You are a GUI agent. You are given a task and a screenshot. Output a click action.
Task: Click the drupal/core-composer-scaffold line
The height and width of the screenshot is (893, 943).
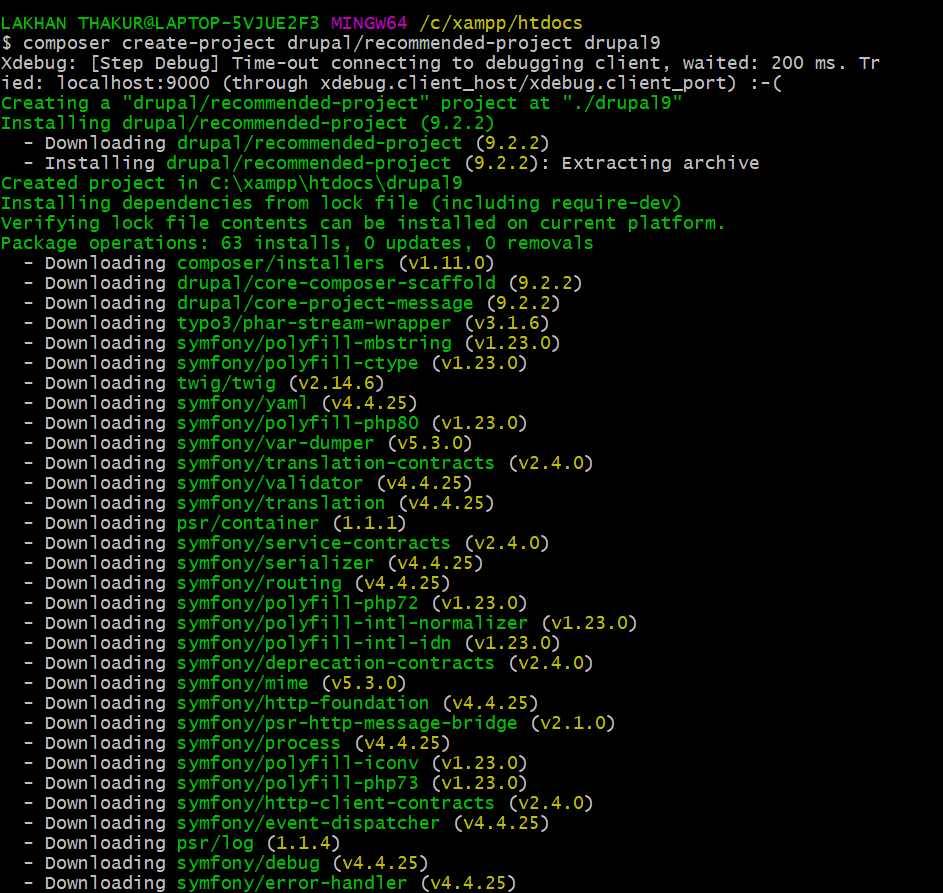coord(303,283)
